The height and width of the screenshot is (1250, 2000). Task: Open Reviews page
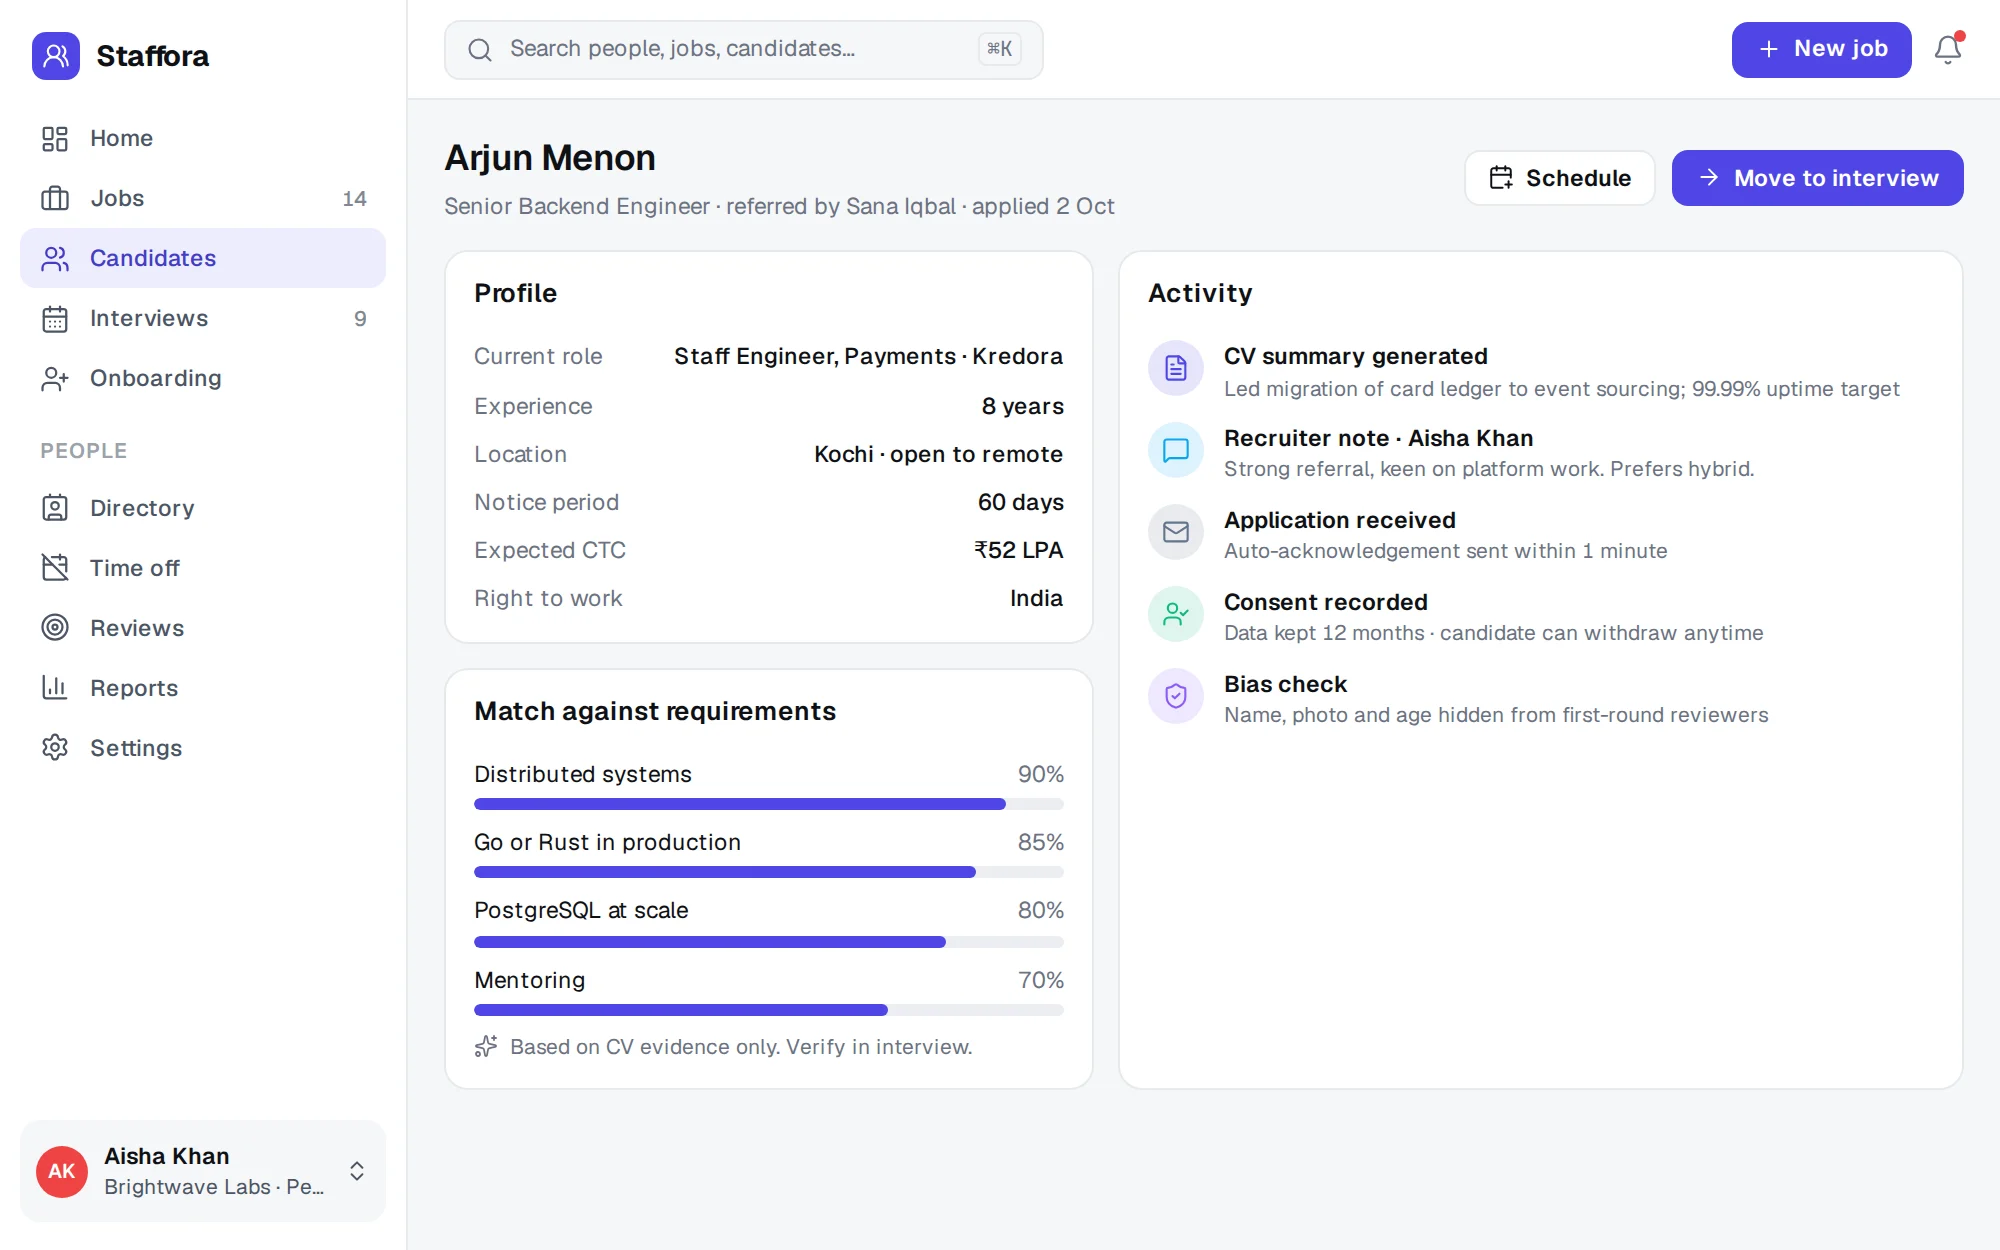coord(203,628)
